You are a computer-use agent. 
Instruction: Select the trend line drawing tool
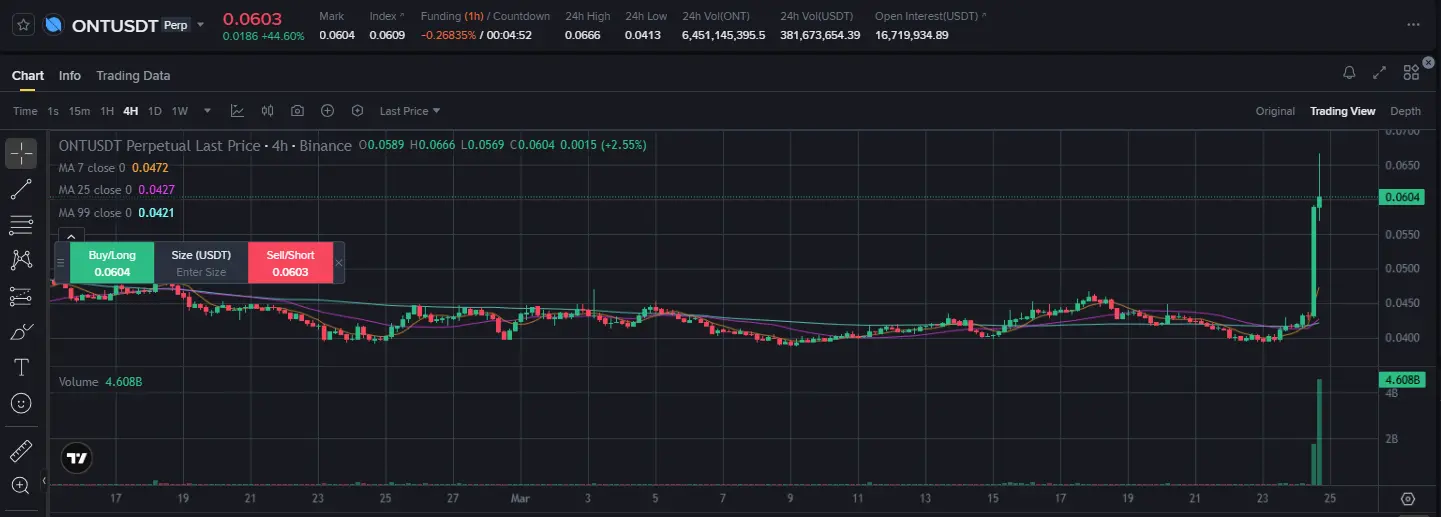click(x=21, y=189)
